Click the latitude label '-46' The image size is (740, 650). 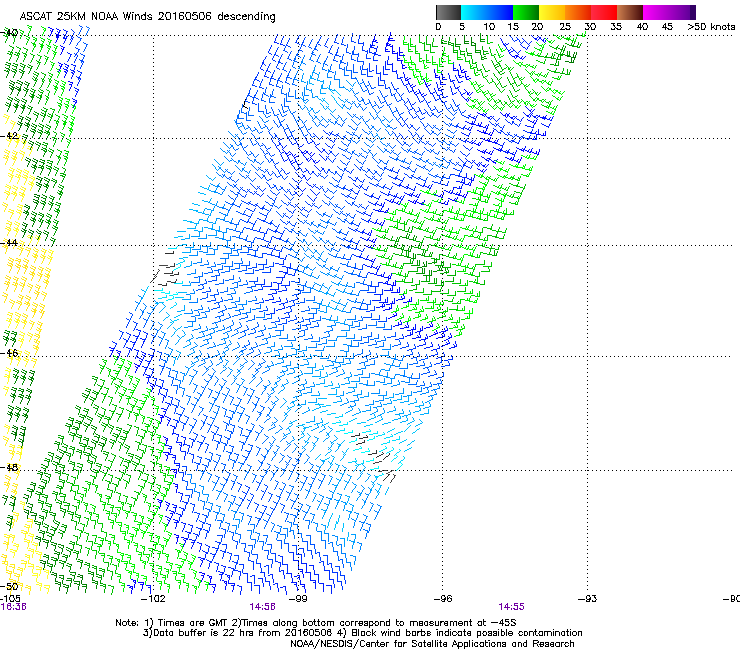coord(9,353)
